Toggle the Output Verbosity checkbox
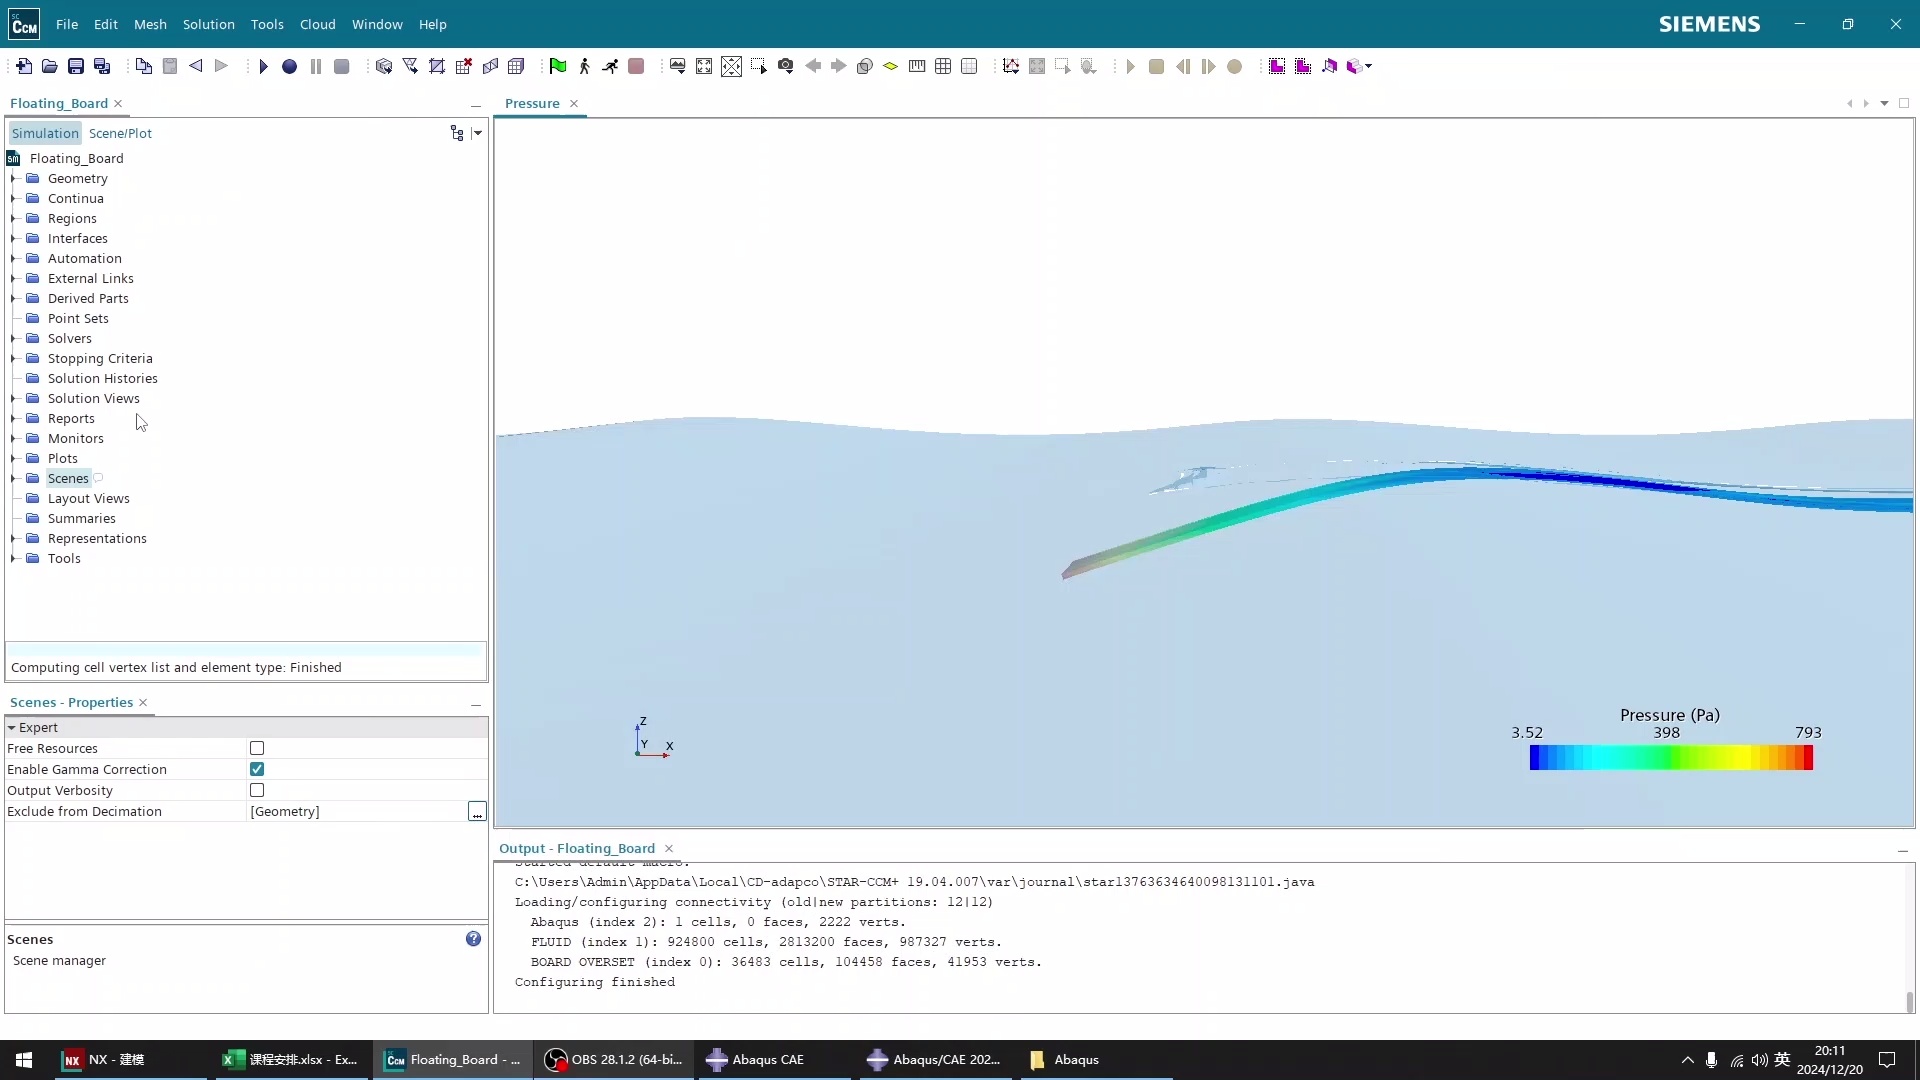This screenshot has width=1920, height=1080. [x=257, y=790]
